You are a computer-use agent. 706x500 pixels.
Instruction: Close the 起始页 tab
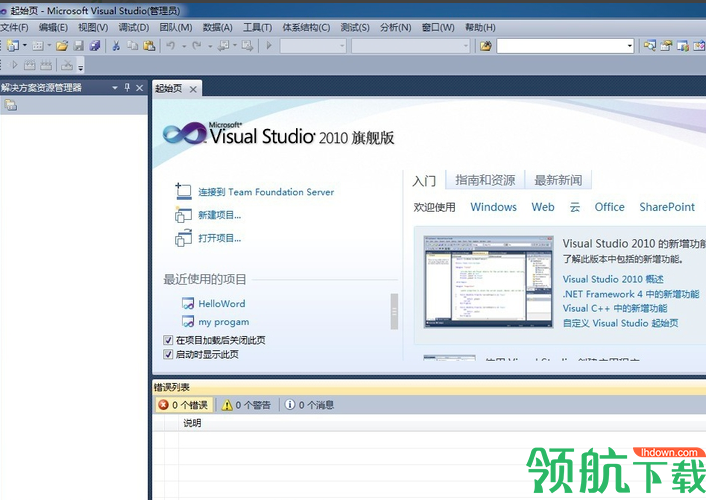pos(193,89)
